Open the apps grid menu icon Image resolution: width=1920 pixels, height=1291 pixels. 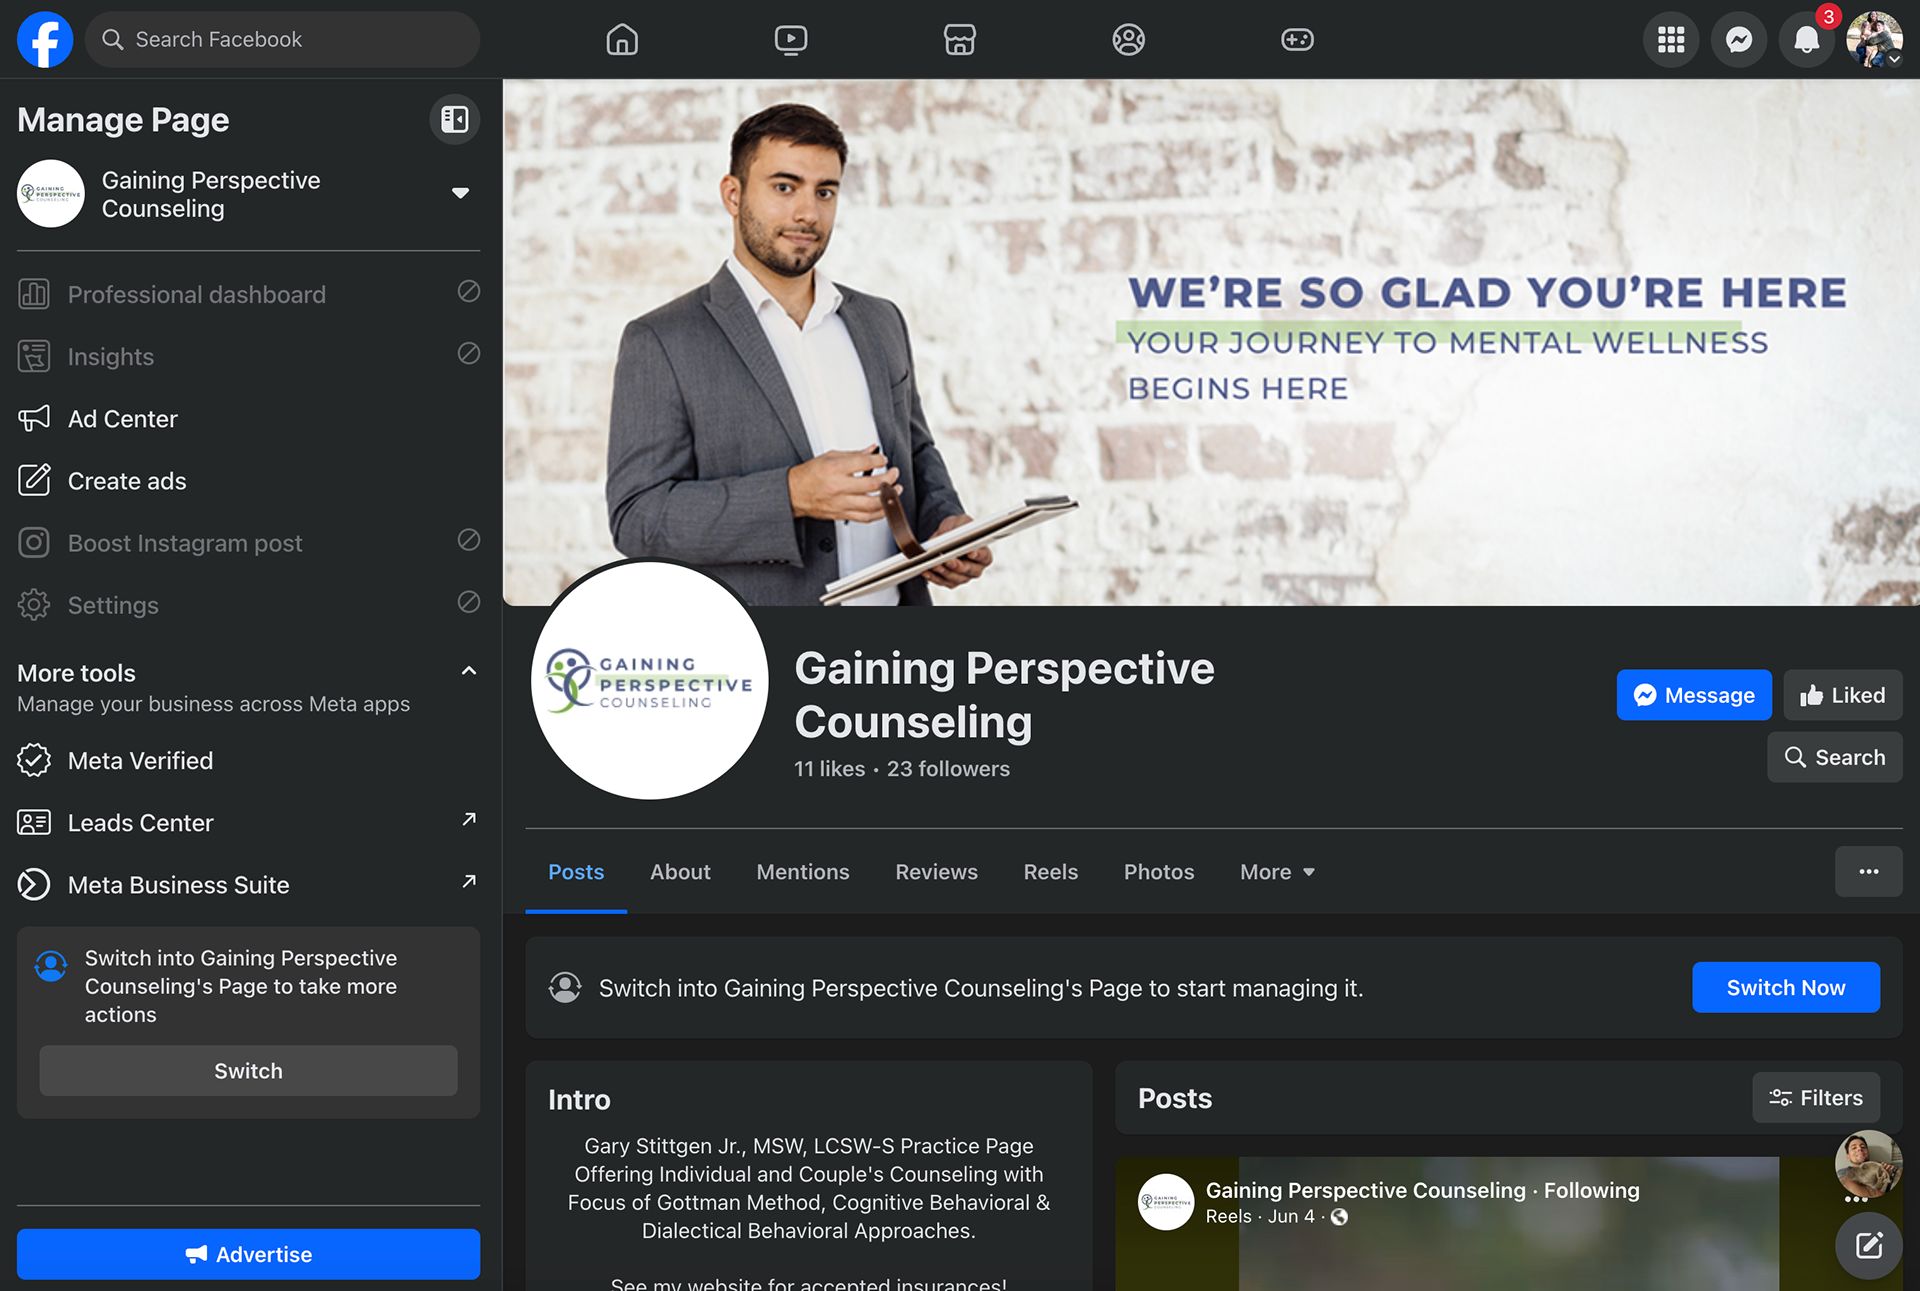[x=1671, y=40]
